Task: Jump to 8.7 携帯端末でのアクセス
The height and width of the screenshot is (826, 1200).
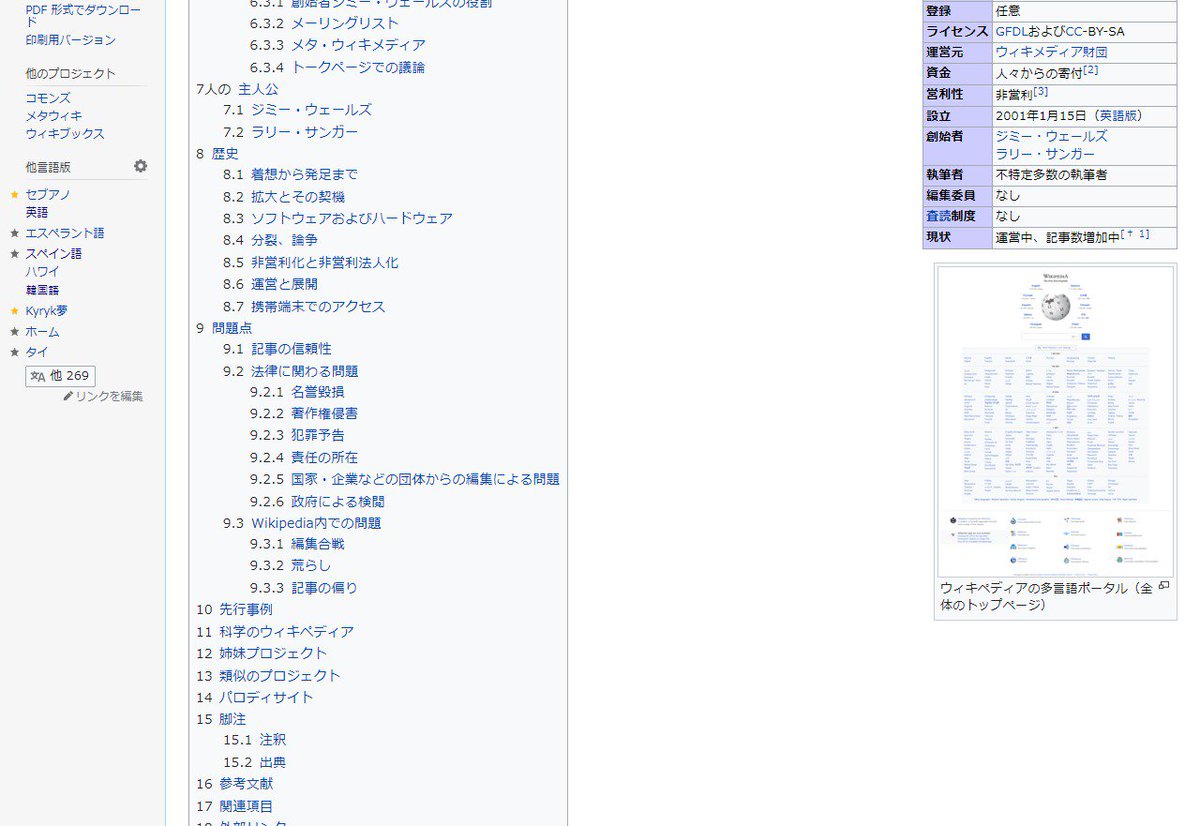Action: click(304, 306)
